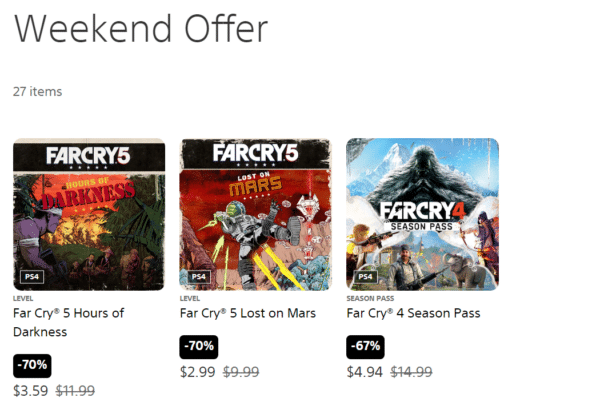Click the PS4 badge on Hours of Darkness
This screenshot has height=418, width=600.
31,276
